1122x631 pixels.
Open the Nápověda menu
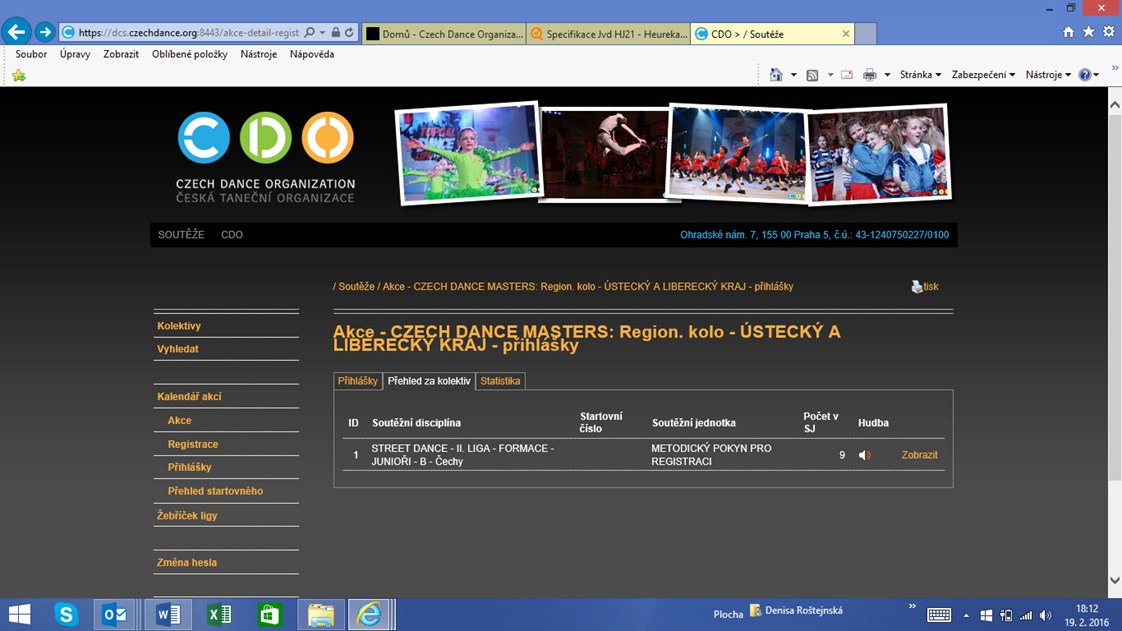click(312, 54)
